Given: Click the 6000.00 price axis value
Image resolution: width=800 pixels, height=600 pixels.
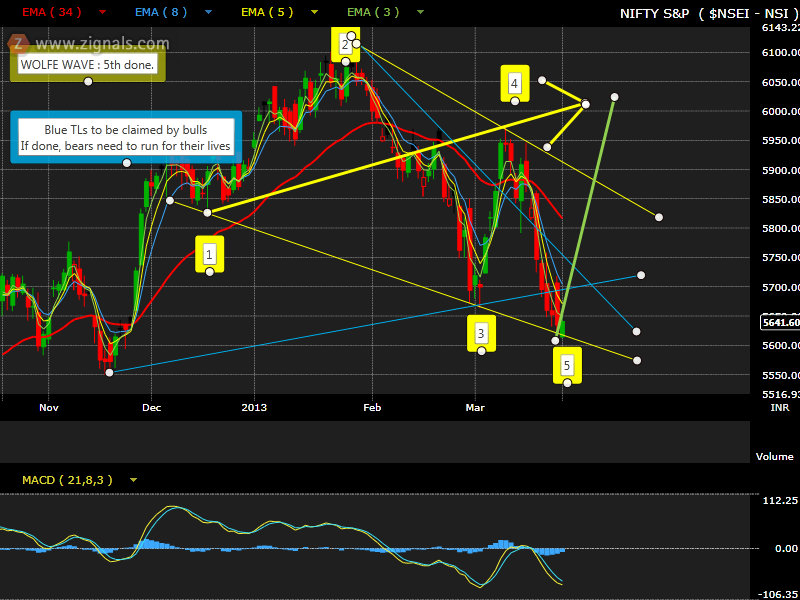Looking at the screenshot, I should pos(781,111).
